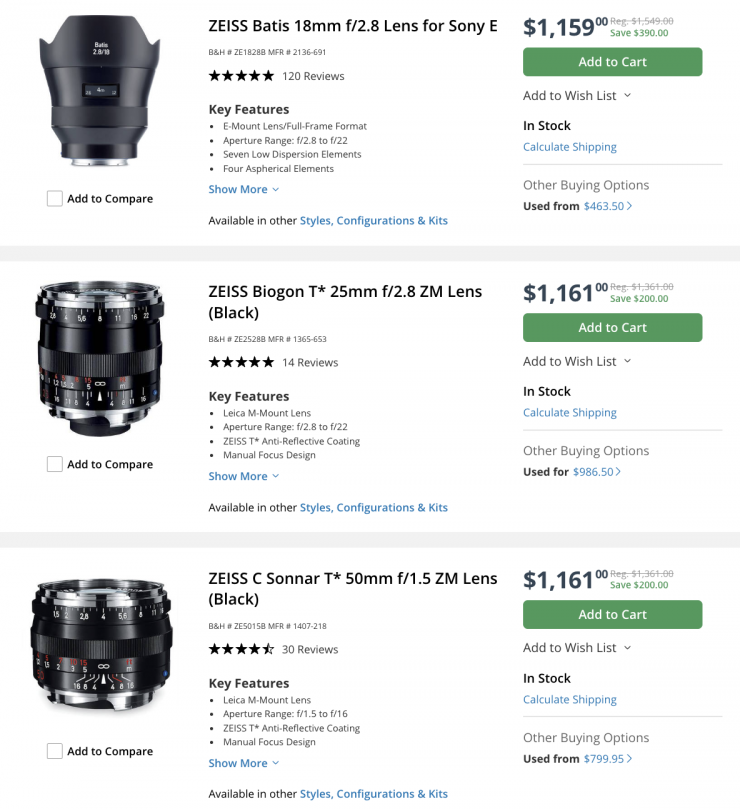Expand Show More under Biogon 25mm features
This screenshot has height=809, width=740.
pyautogui.click(x=244, y=476)
